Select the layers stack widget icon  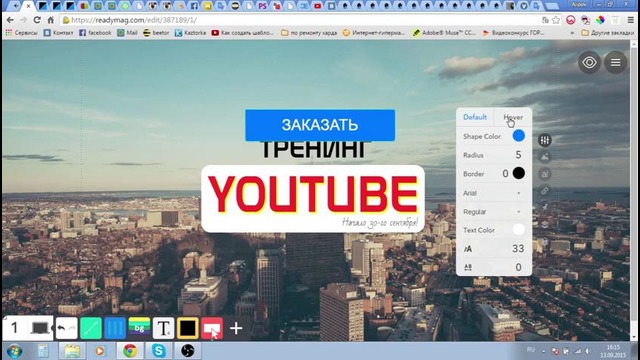click(x=544, y=224)
